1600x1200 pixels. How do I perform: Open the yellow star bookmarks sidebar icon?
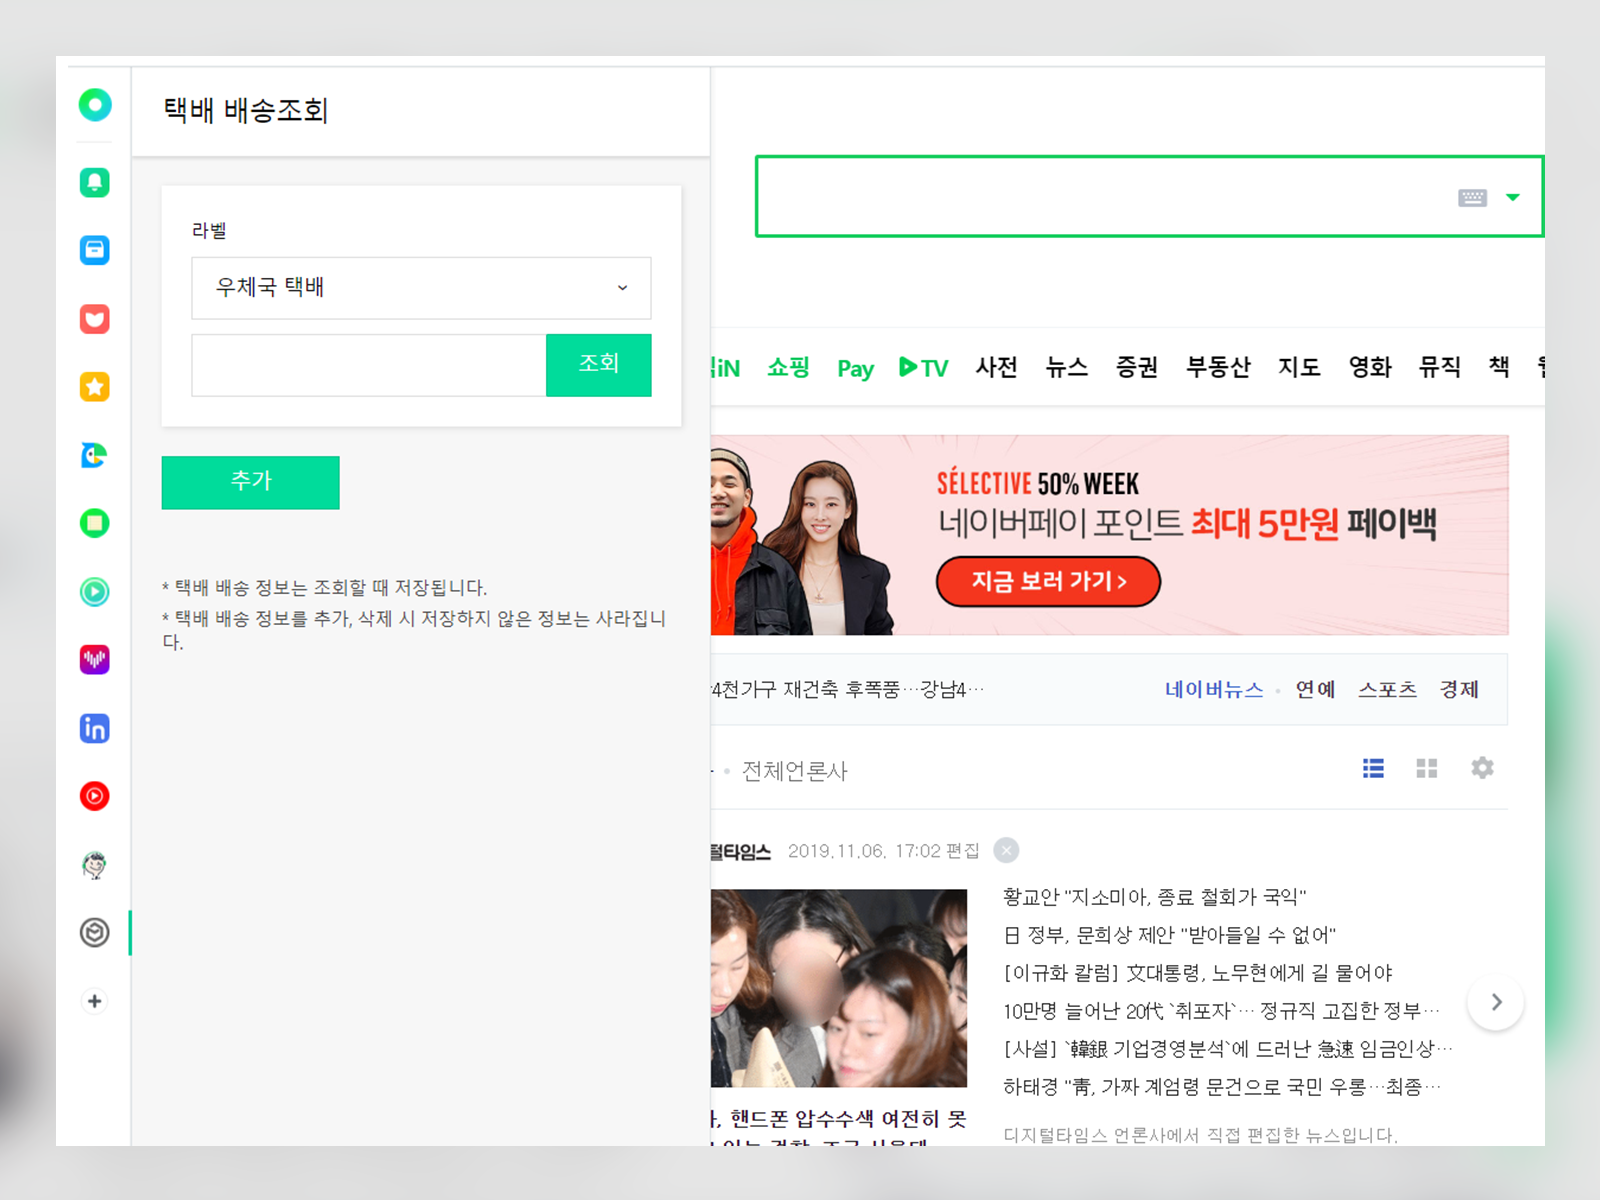tap(95, 387)
